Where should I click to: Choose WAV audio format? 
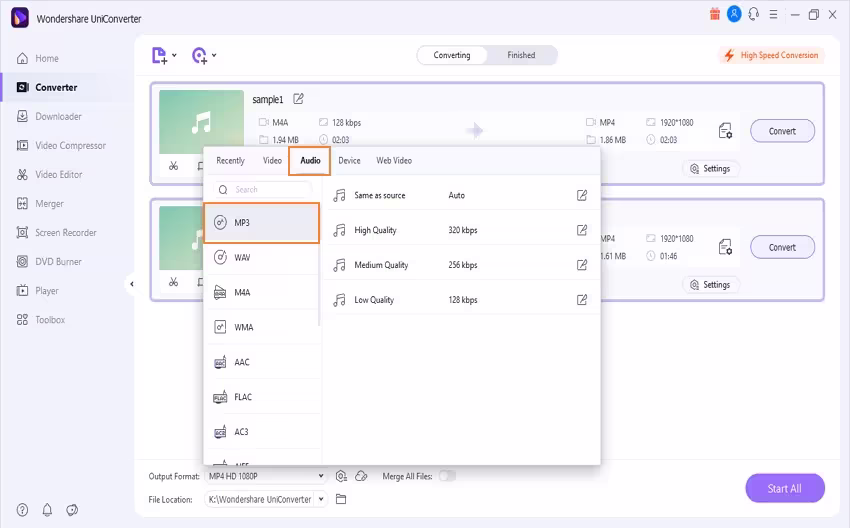coord(262,257)
